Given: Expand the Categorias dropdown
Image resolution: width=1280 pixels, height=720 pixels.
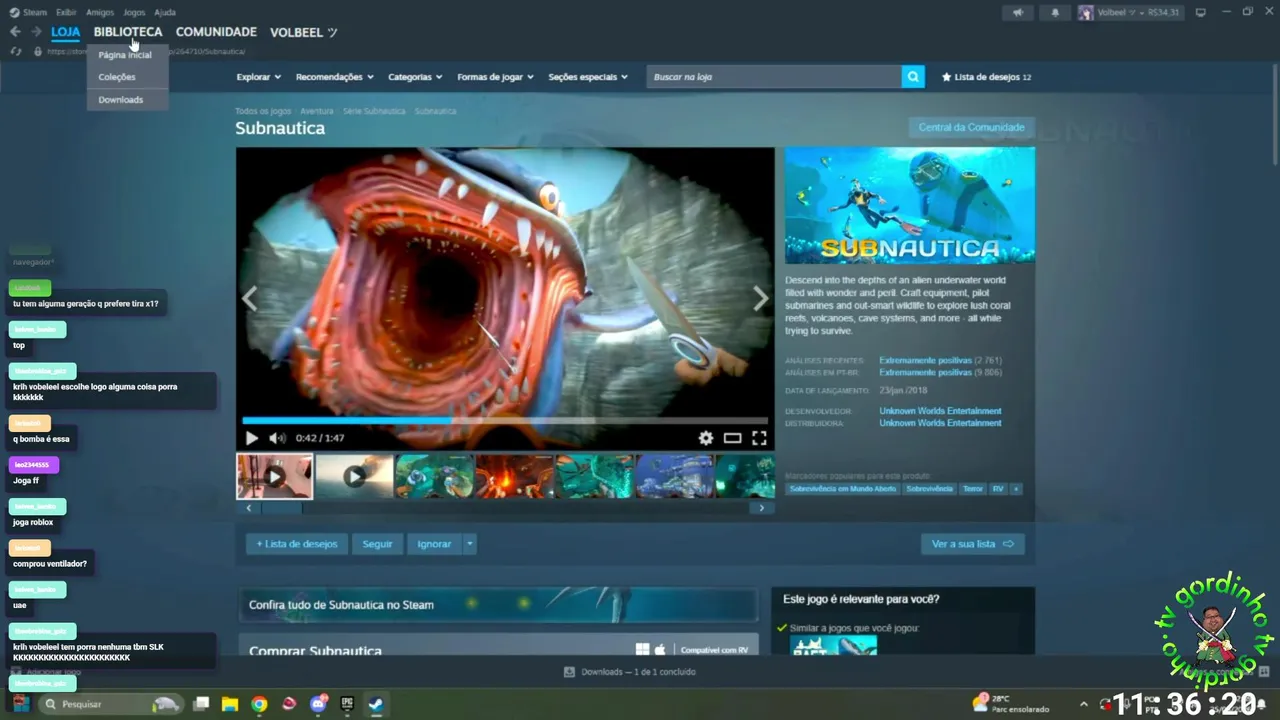Looking at the screenshot, I should [415, 77].
